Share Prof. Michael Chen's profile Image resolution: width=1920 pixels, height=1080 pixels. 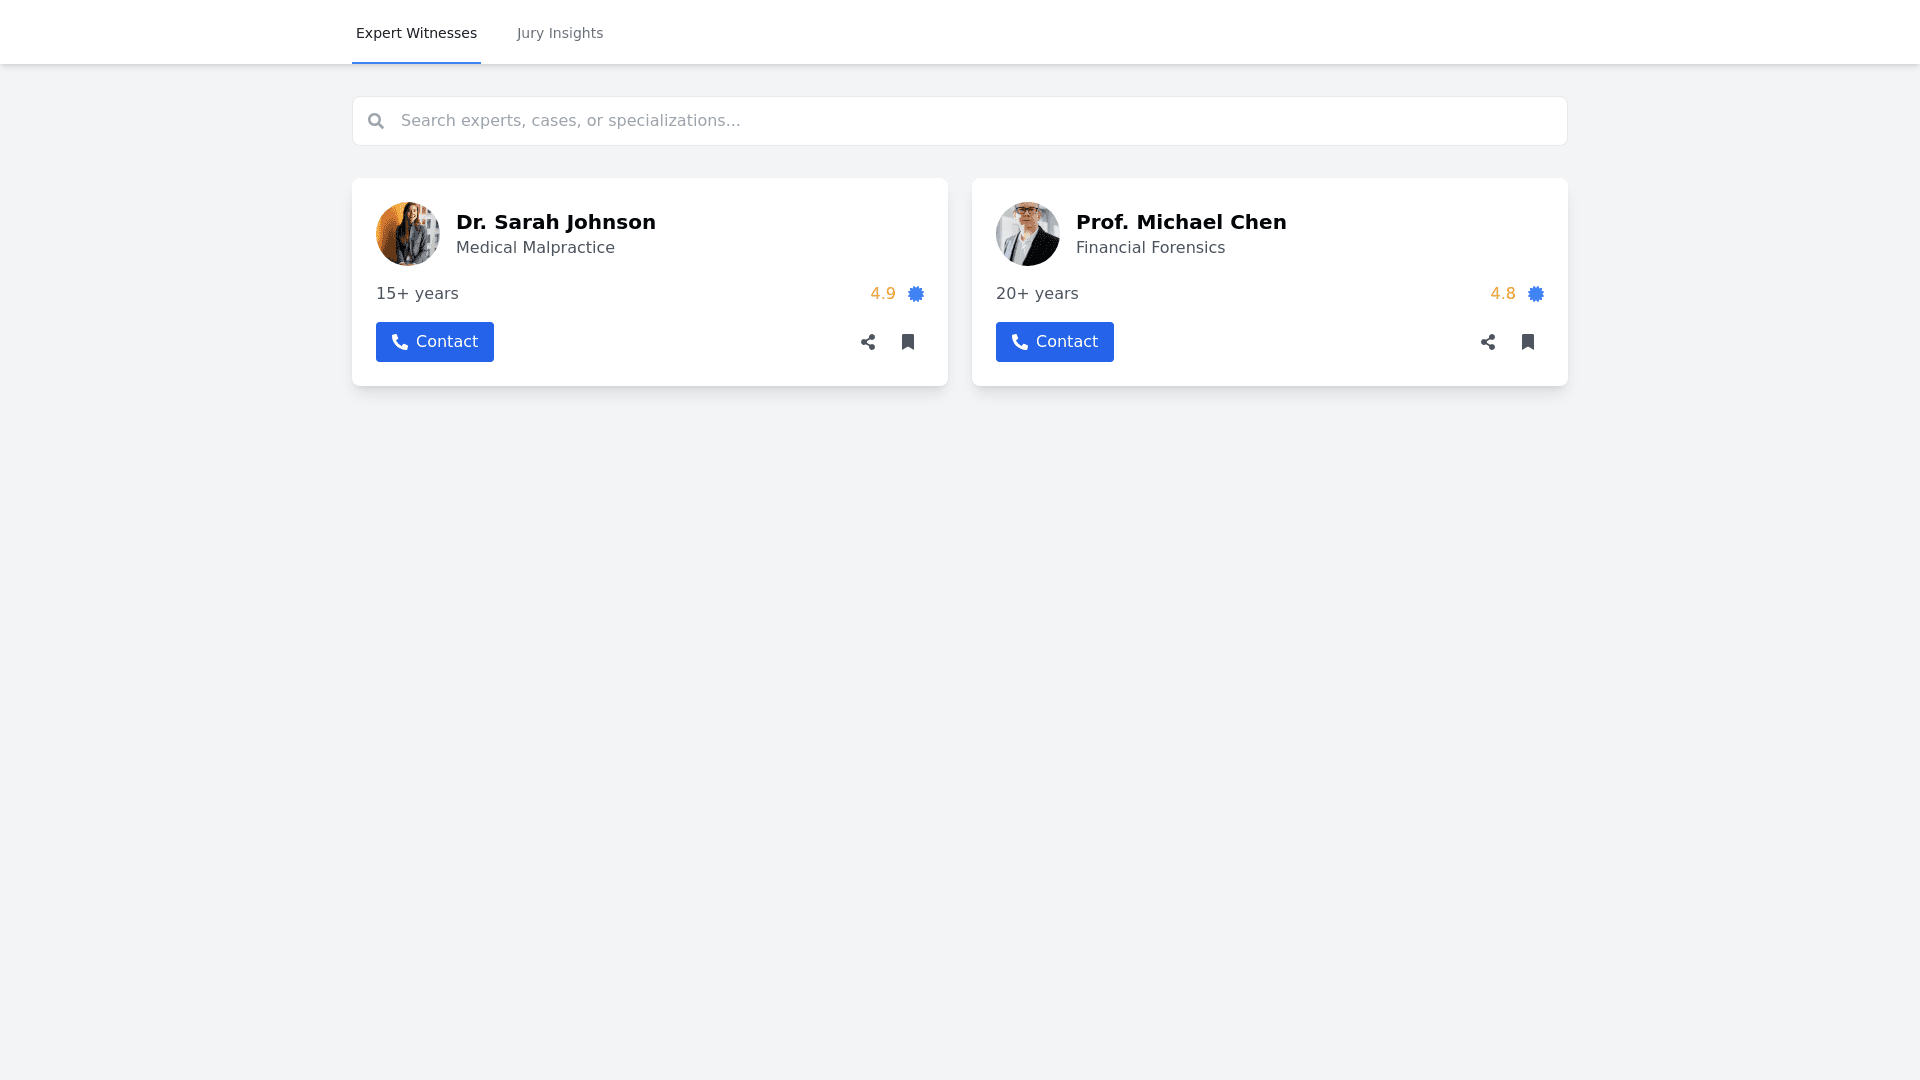coord(1488,342)
